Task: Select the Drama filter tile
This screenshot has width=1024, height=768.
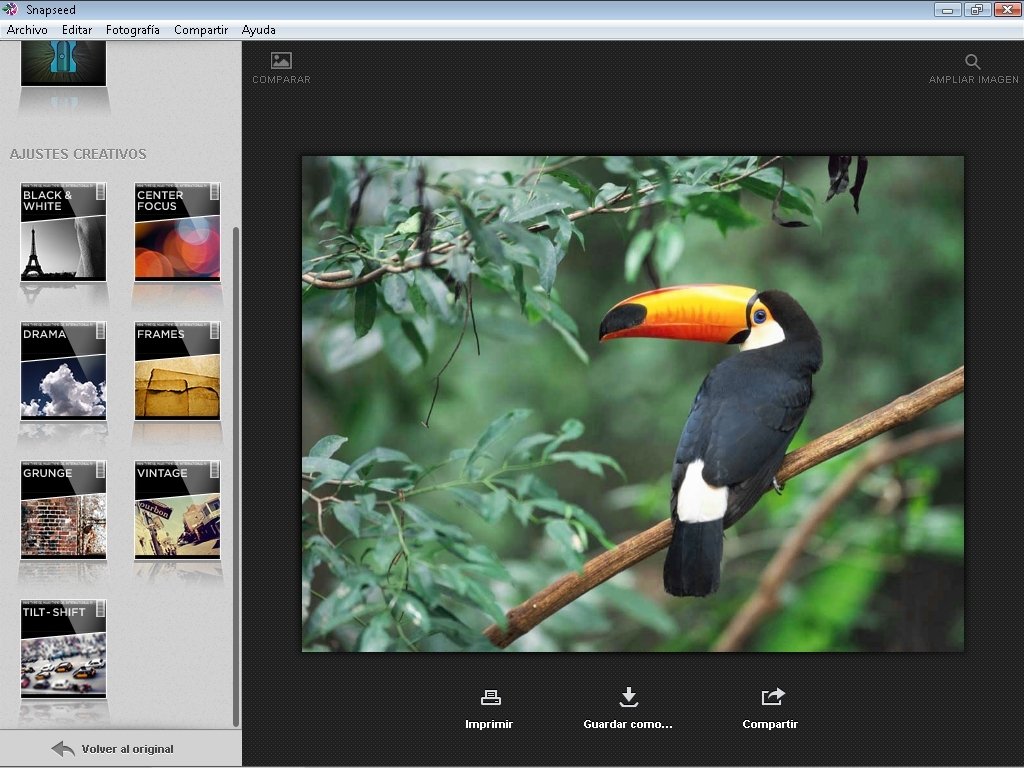Action: click(x=63, y=371)
